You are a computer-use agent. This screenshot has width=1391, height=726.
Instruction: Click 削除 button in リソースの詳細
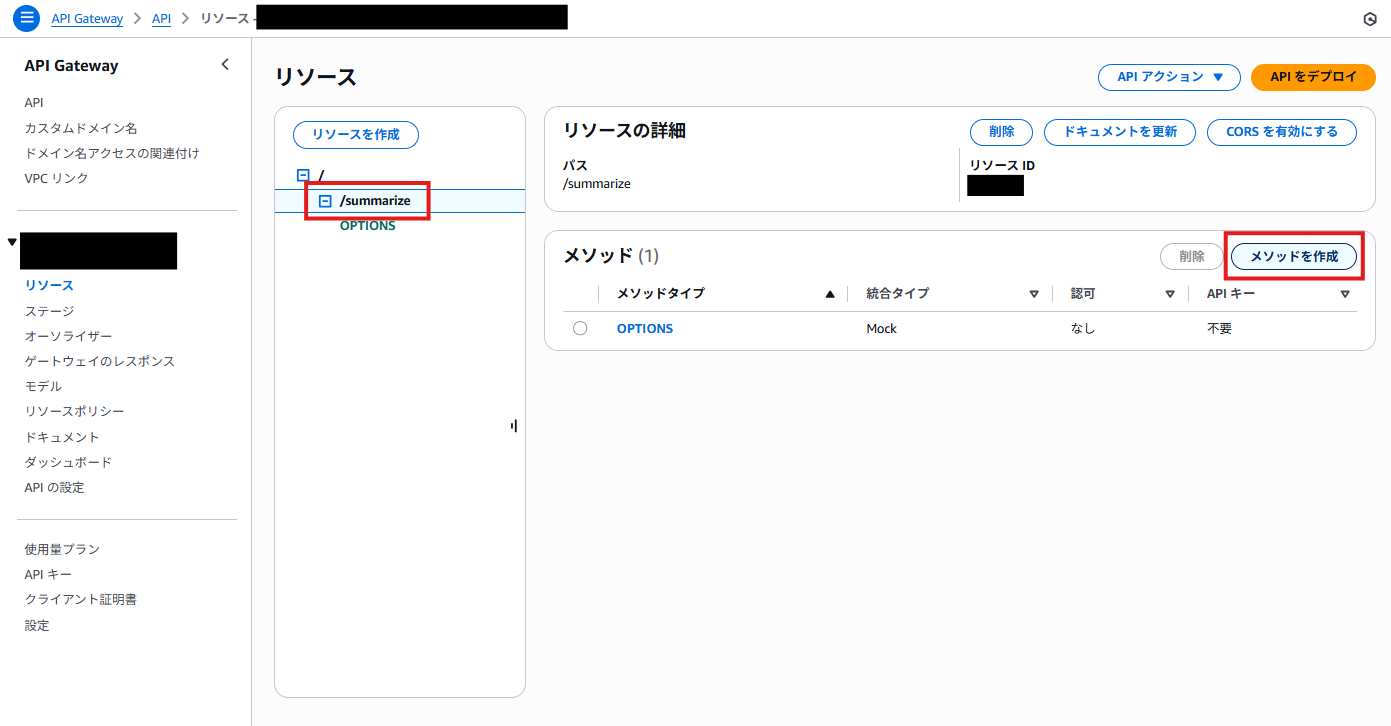[1001, 132]
